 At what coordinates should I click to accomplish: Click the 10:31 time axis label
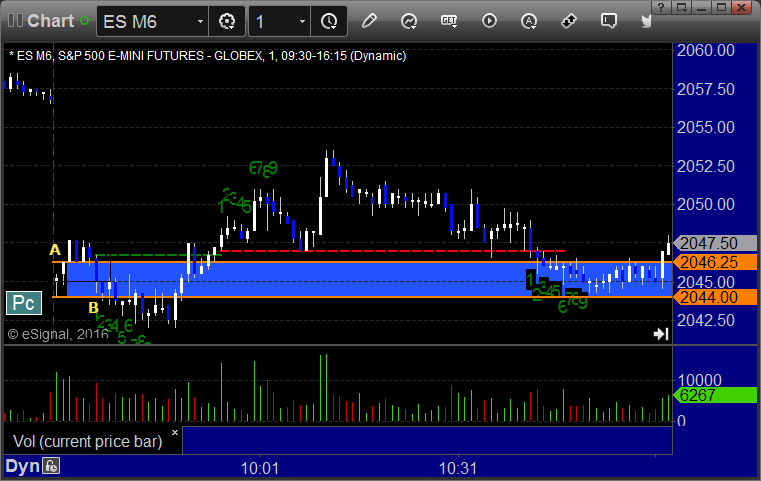[x=458, y=468]
